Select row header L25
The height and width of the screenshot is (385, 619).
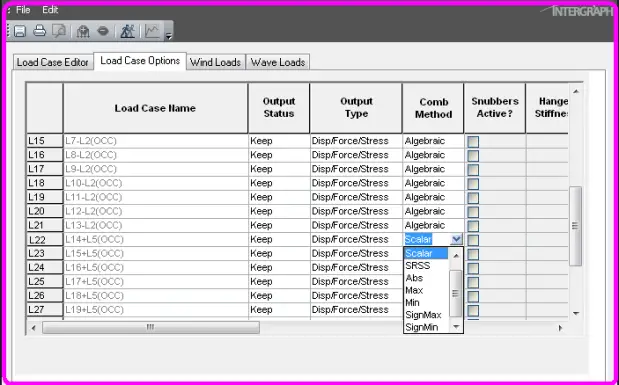coord(45,282)
